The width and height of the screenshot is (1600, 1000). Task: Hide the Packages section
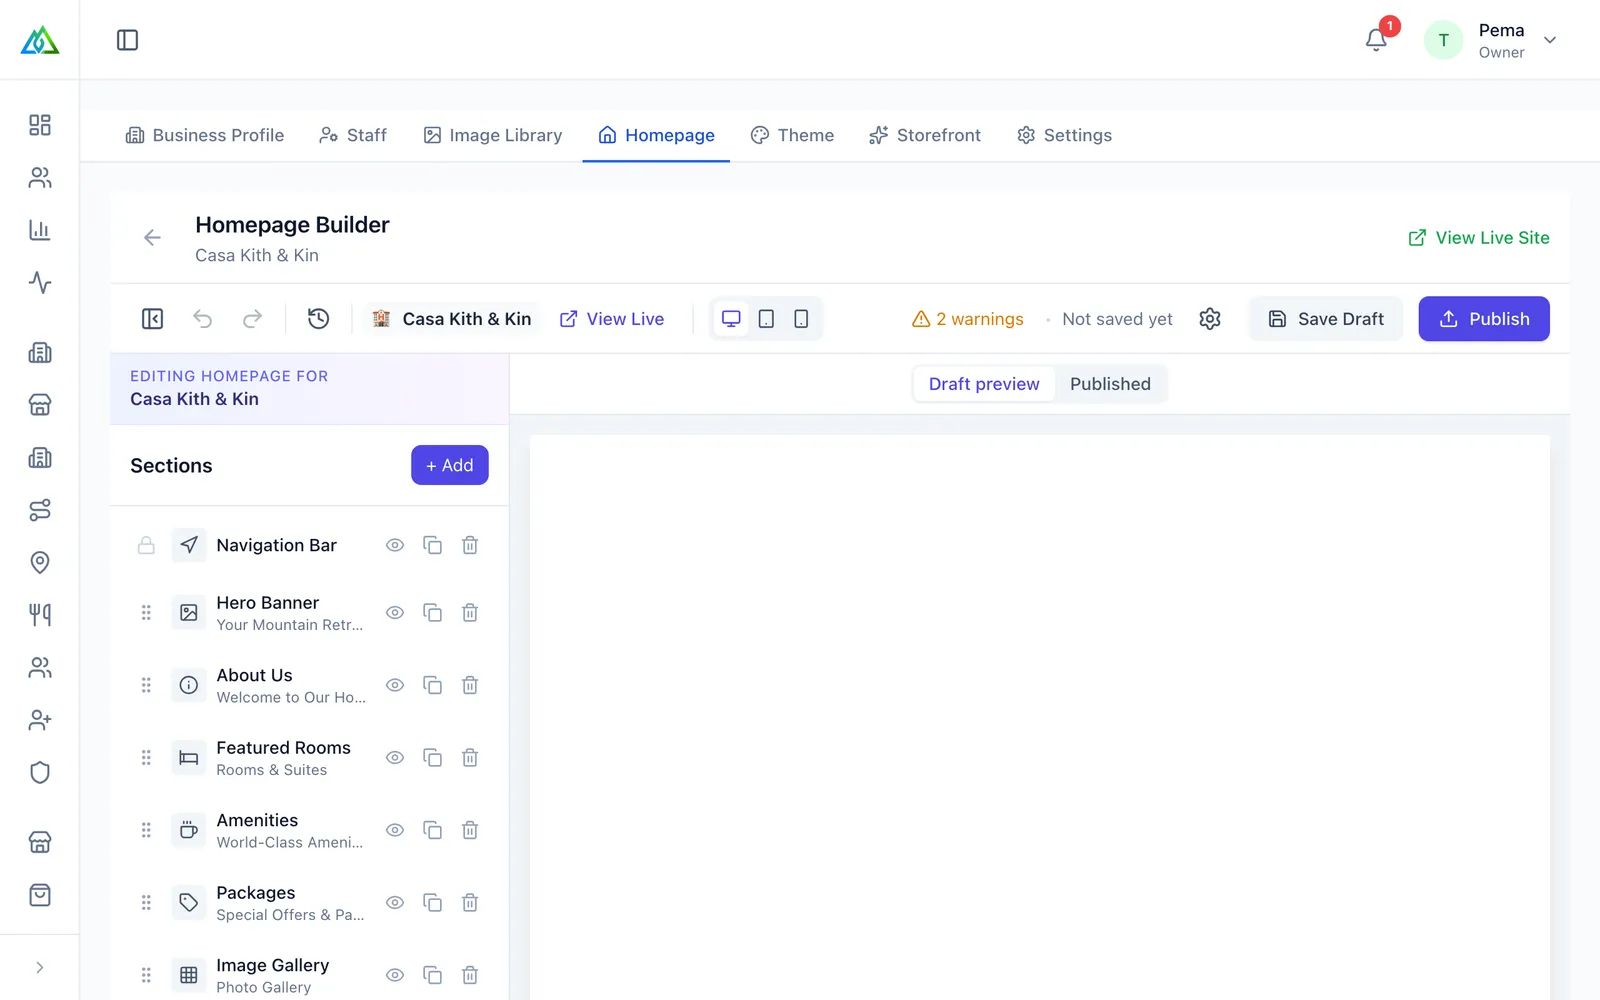[x=395, y=902]
